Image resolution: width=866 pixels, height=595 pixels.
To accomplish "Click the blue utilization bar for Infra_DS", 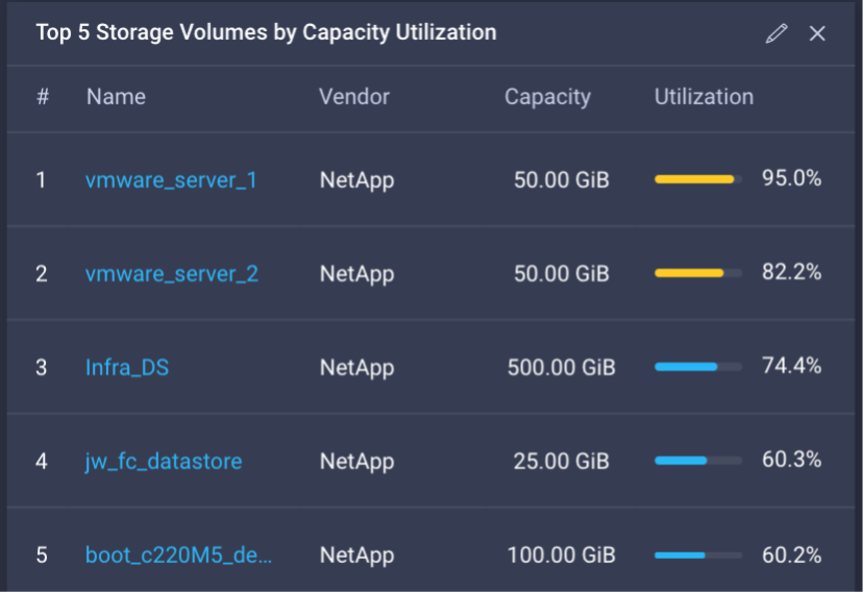I will pyautogui.click(x=695, y=366).
